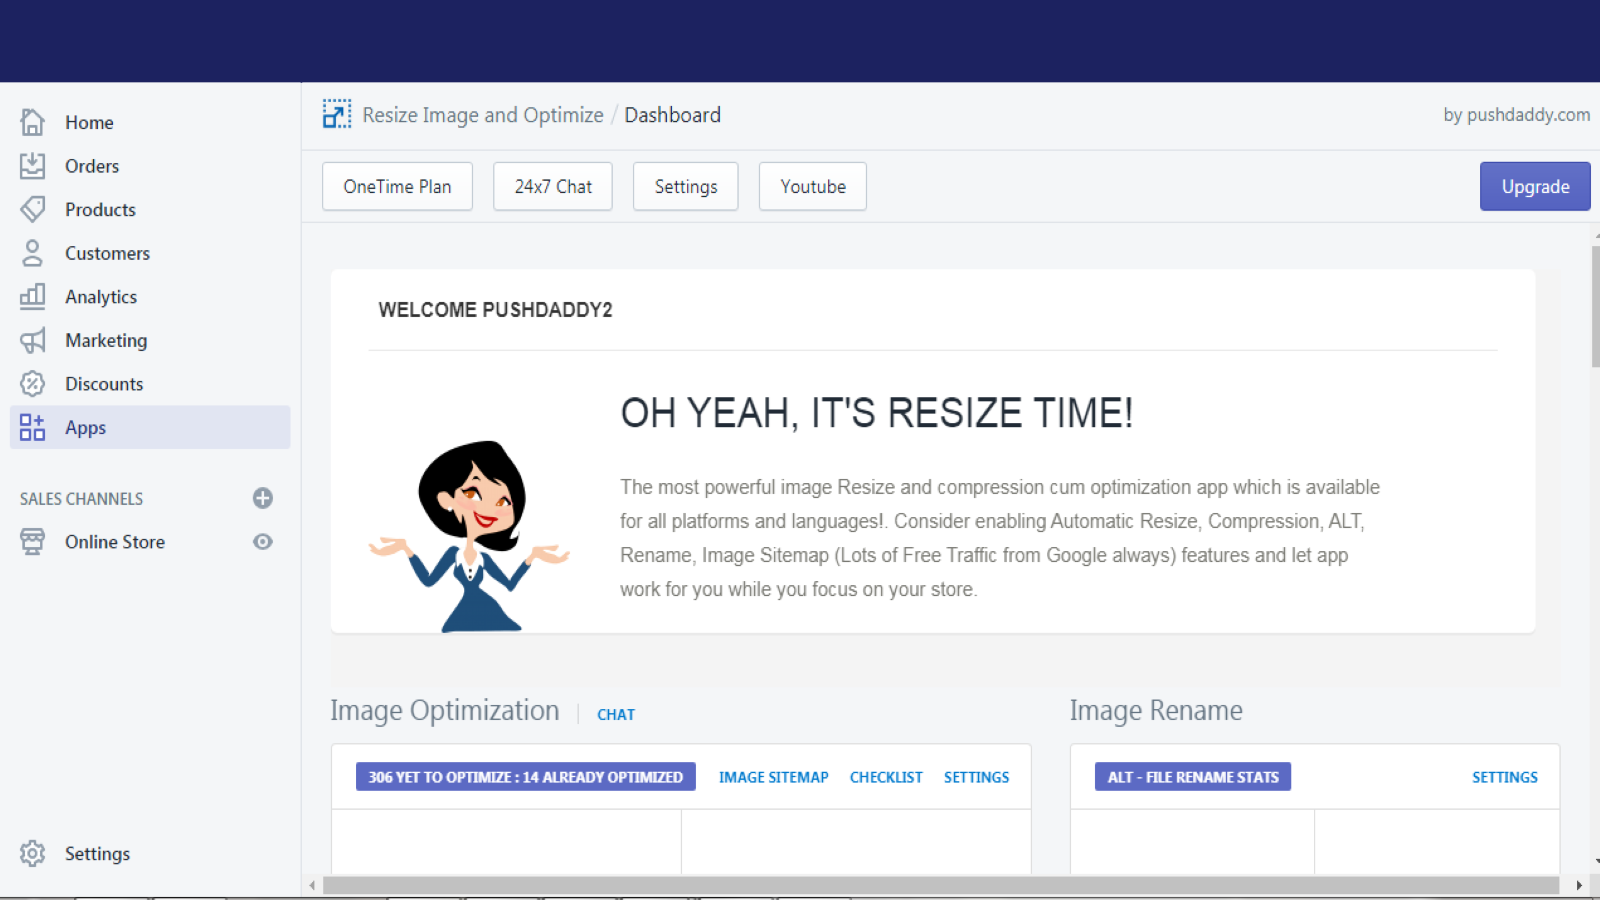
Task: Open Customers from the sidebar icon
Action: pos(31,253)
